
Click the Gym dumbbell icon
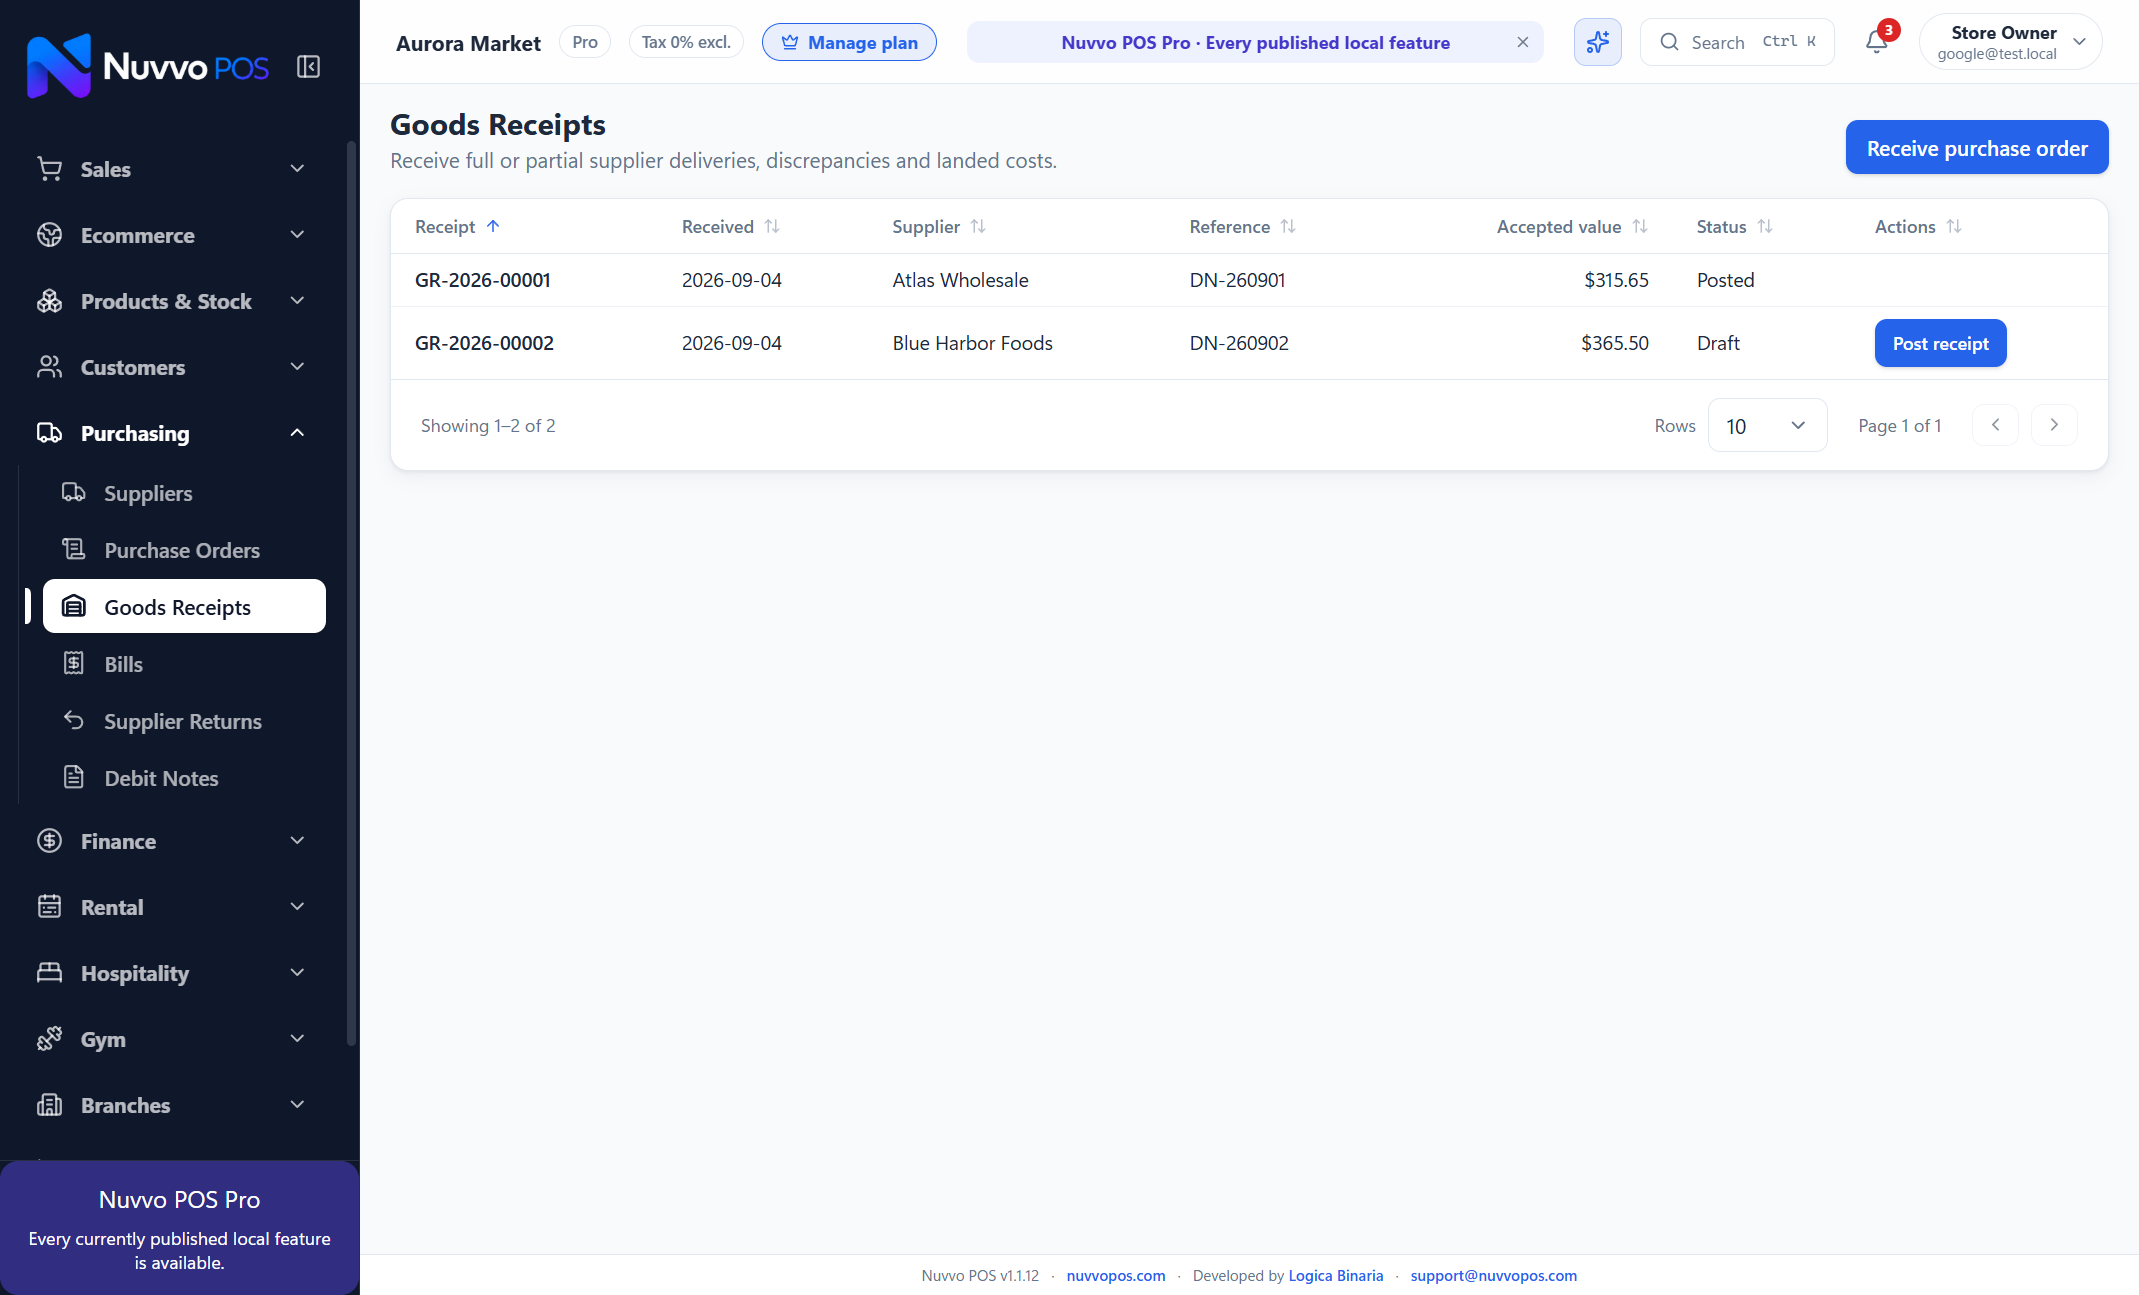(50, 1039)
